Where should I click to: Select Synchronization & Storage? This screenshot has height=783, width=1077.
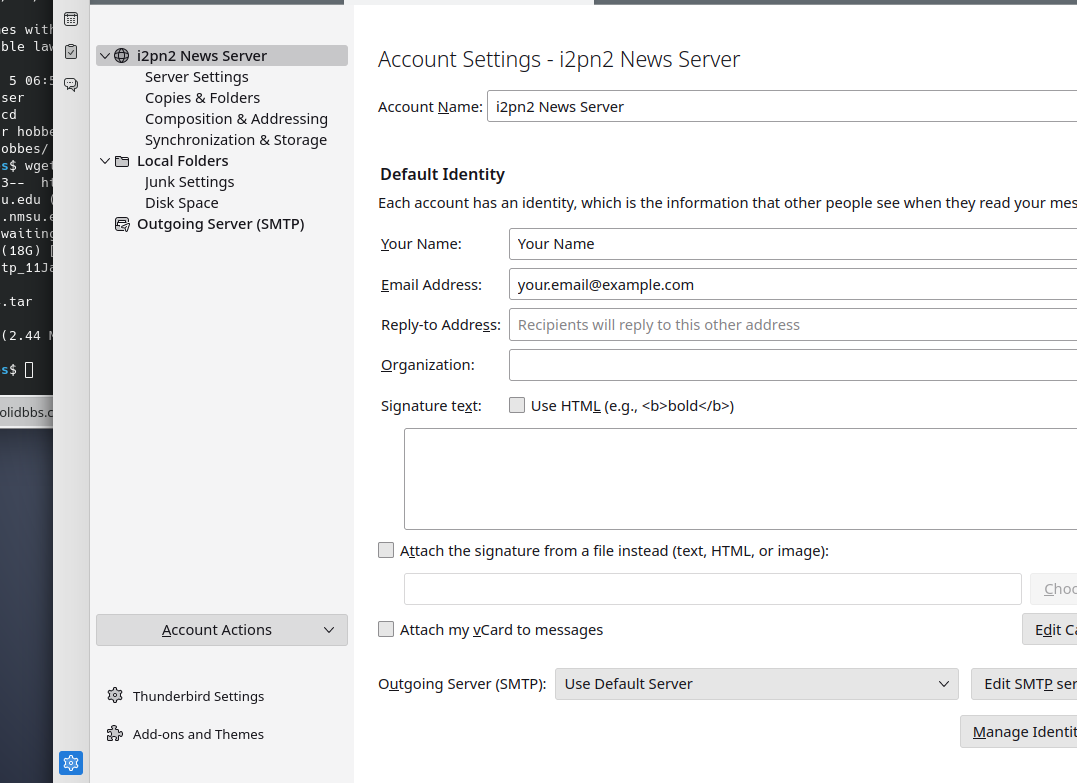point(236,140)
